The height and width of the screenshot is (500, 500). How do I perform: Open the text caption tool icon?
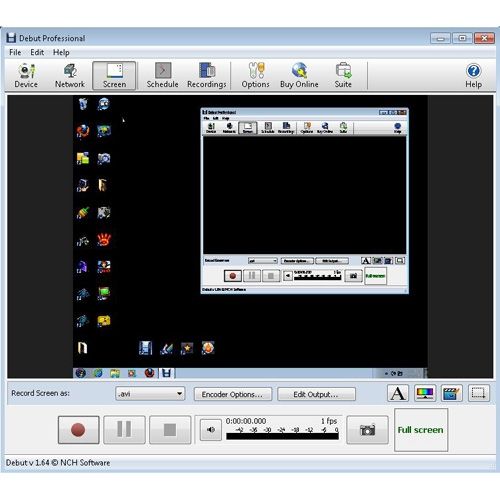(x=398, y=393)
